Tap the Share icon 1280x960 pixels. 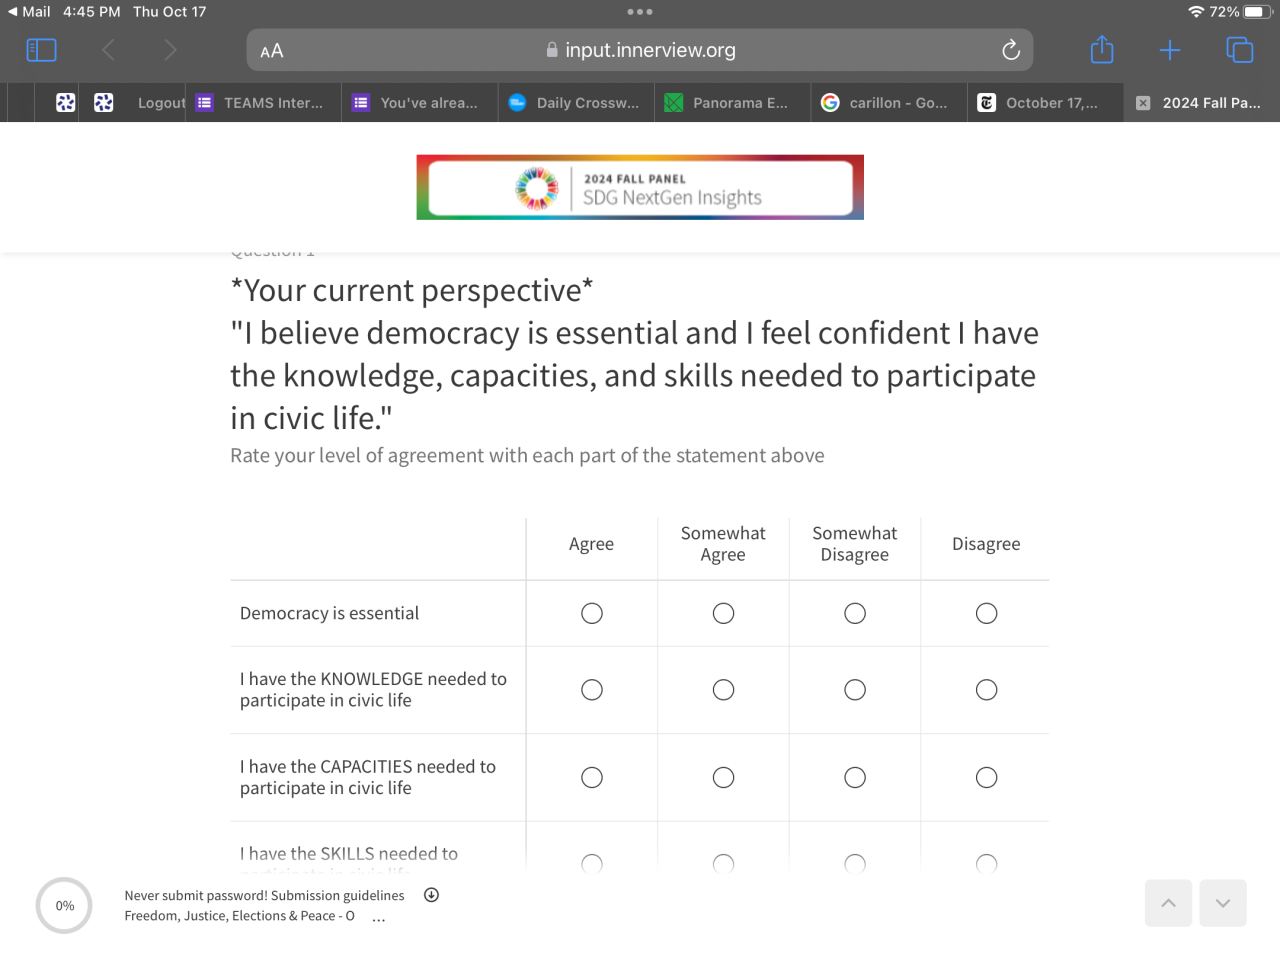1102,50
